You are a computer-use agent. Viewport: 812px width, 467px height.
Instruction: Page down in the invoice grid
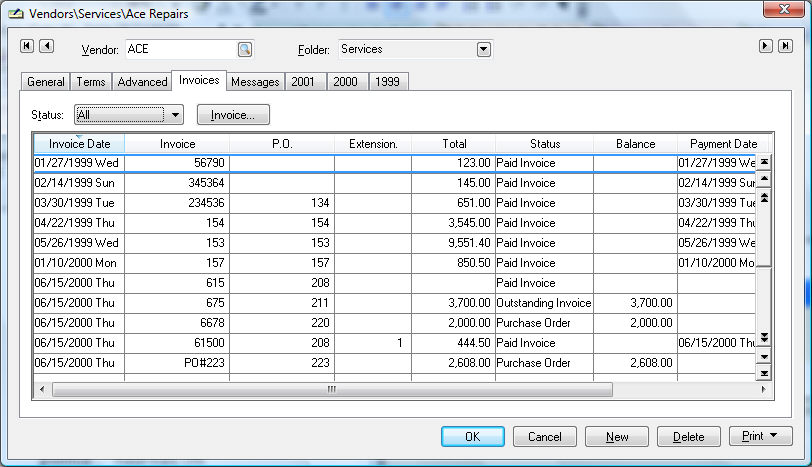coord(764,338)
